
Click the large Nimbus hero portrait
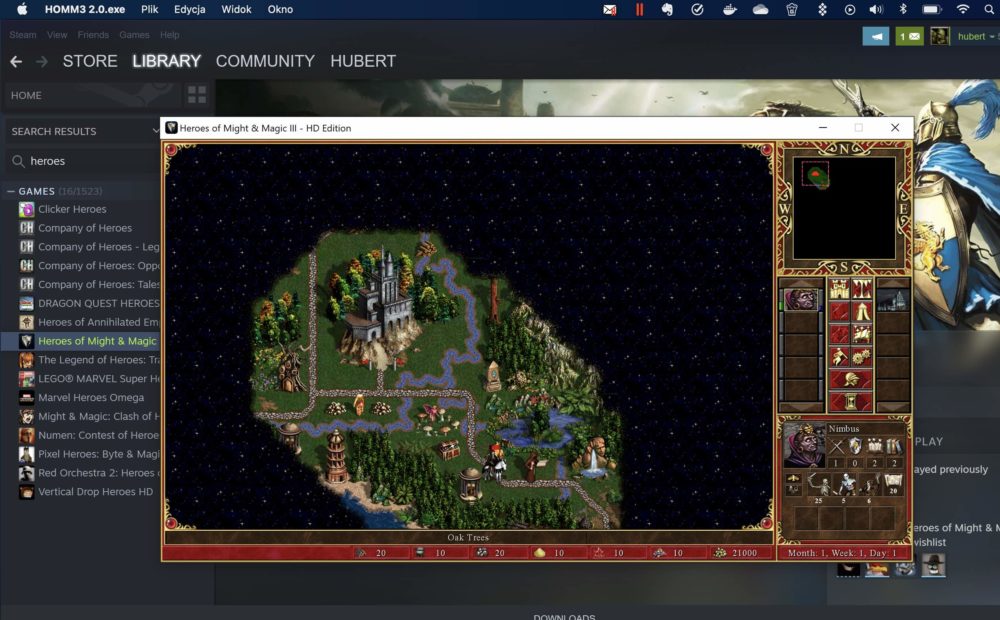[804, 445]
